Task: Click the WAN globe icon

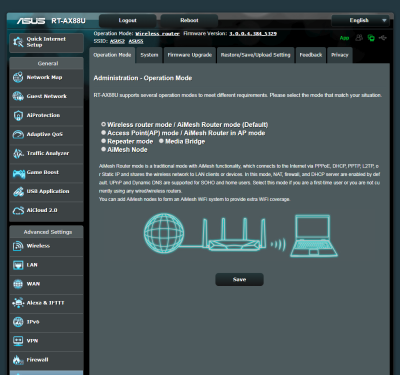Action: 18,284
